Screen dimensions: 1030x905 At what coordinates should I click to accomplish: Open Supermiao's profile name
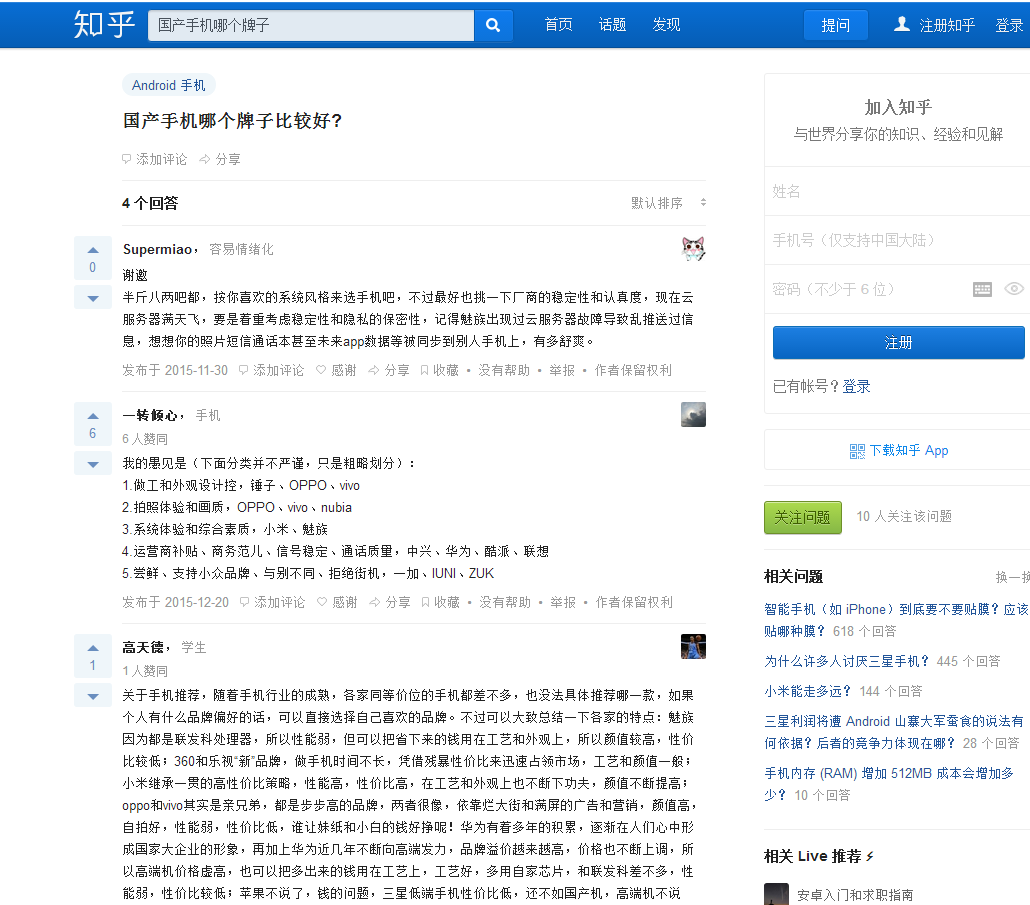tap(157, 250)
